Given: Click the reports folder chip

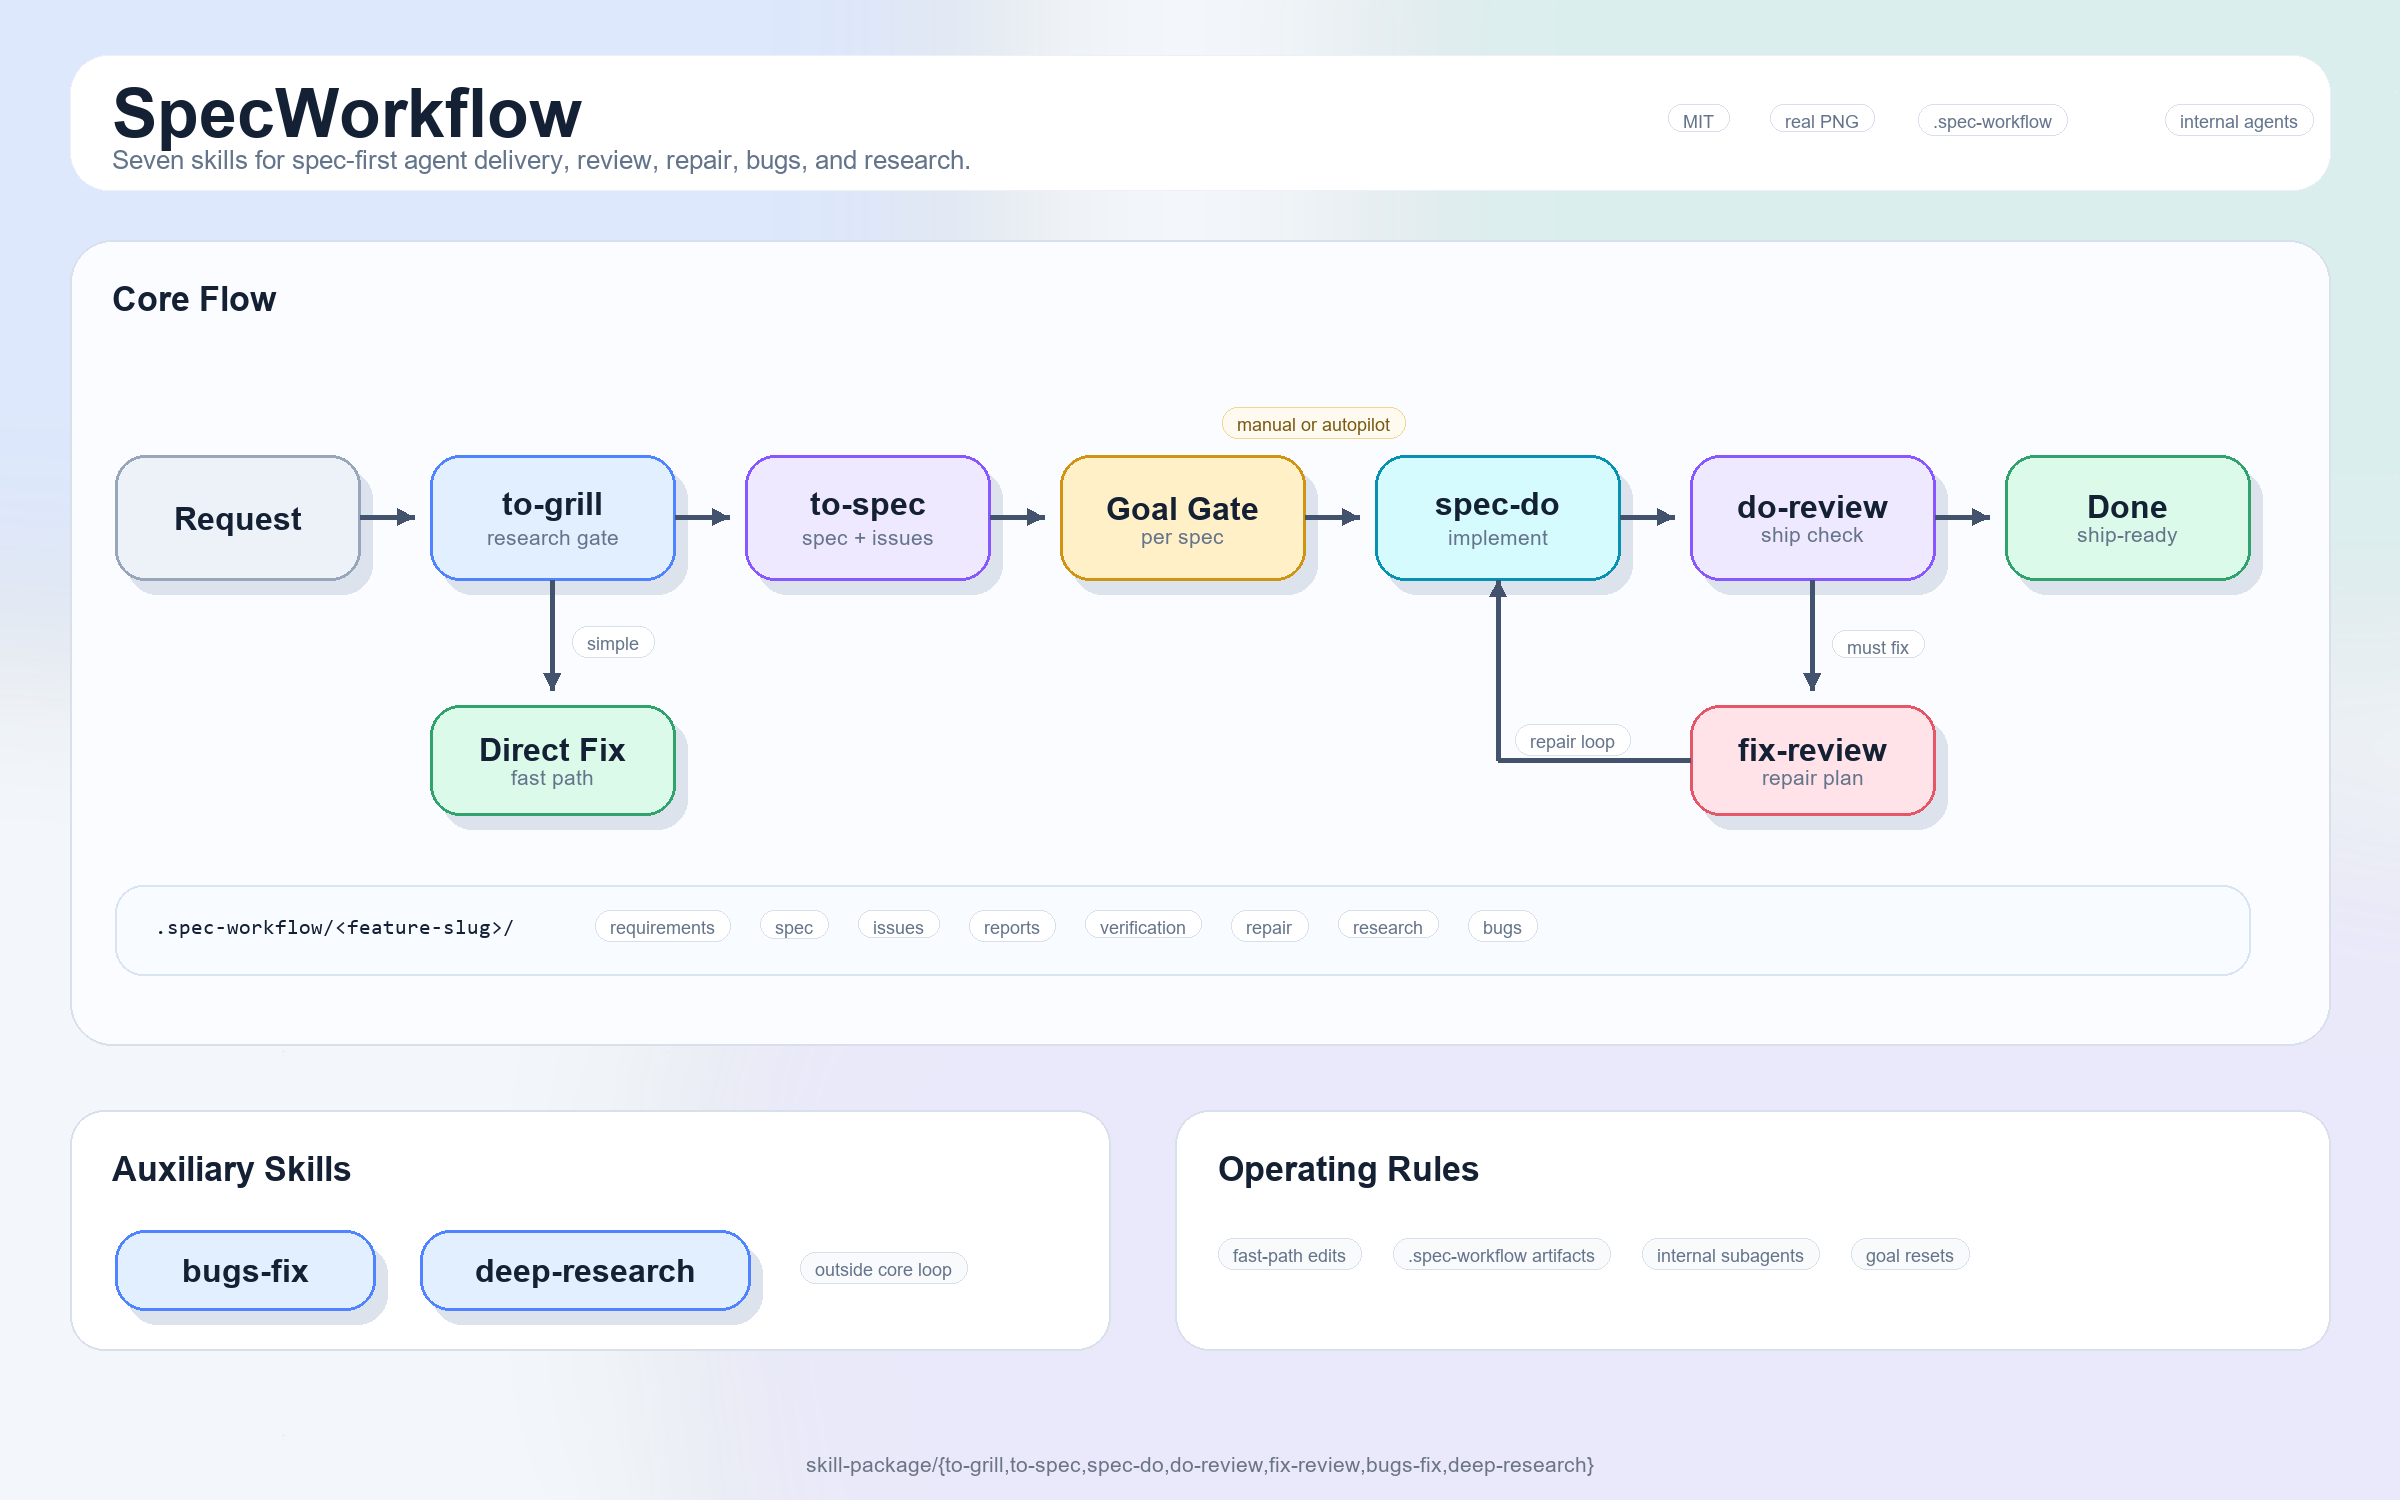Looking at the screenshot, I should tap(1012, 927).
